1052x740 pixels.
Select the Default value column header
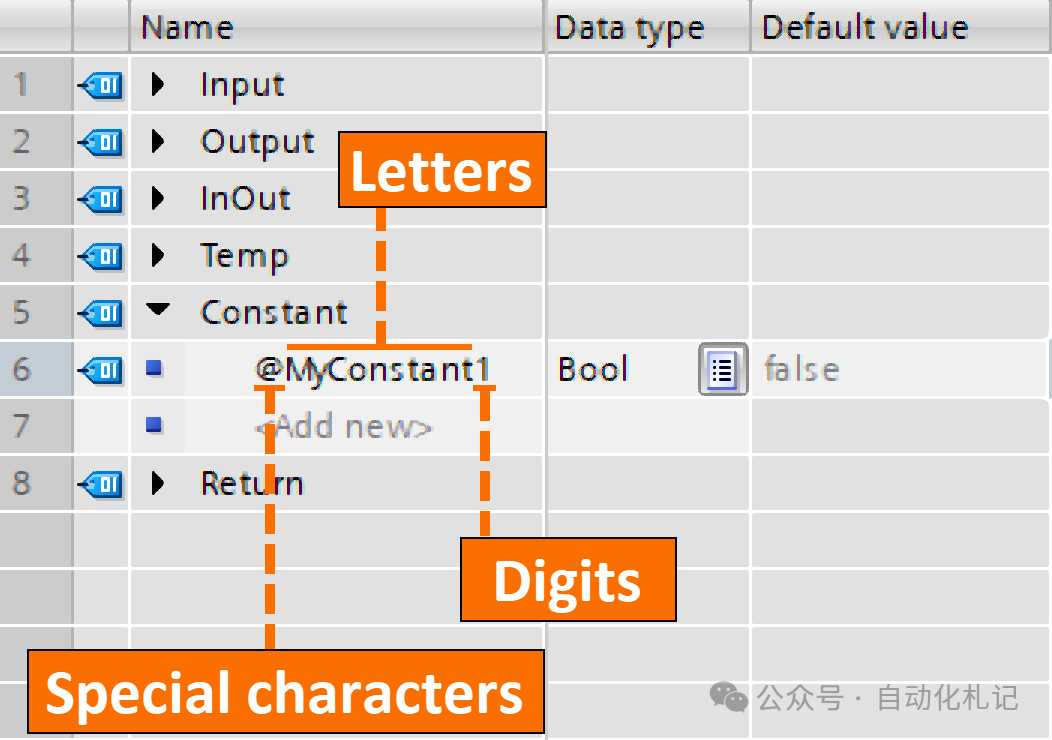point(901,27)
